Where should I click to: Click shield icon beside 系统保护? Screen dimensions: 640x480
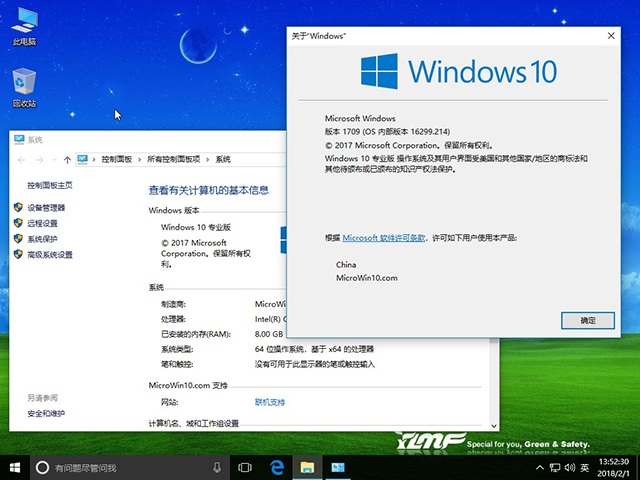pyautogui.click(x=18, y=238)
